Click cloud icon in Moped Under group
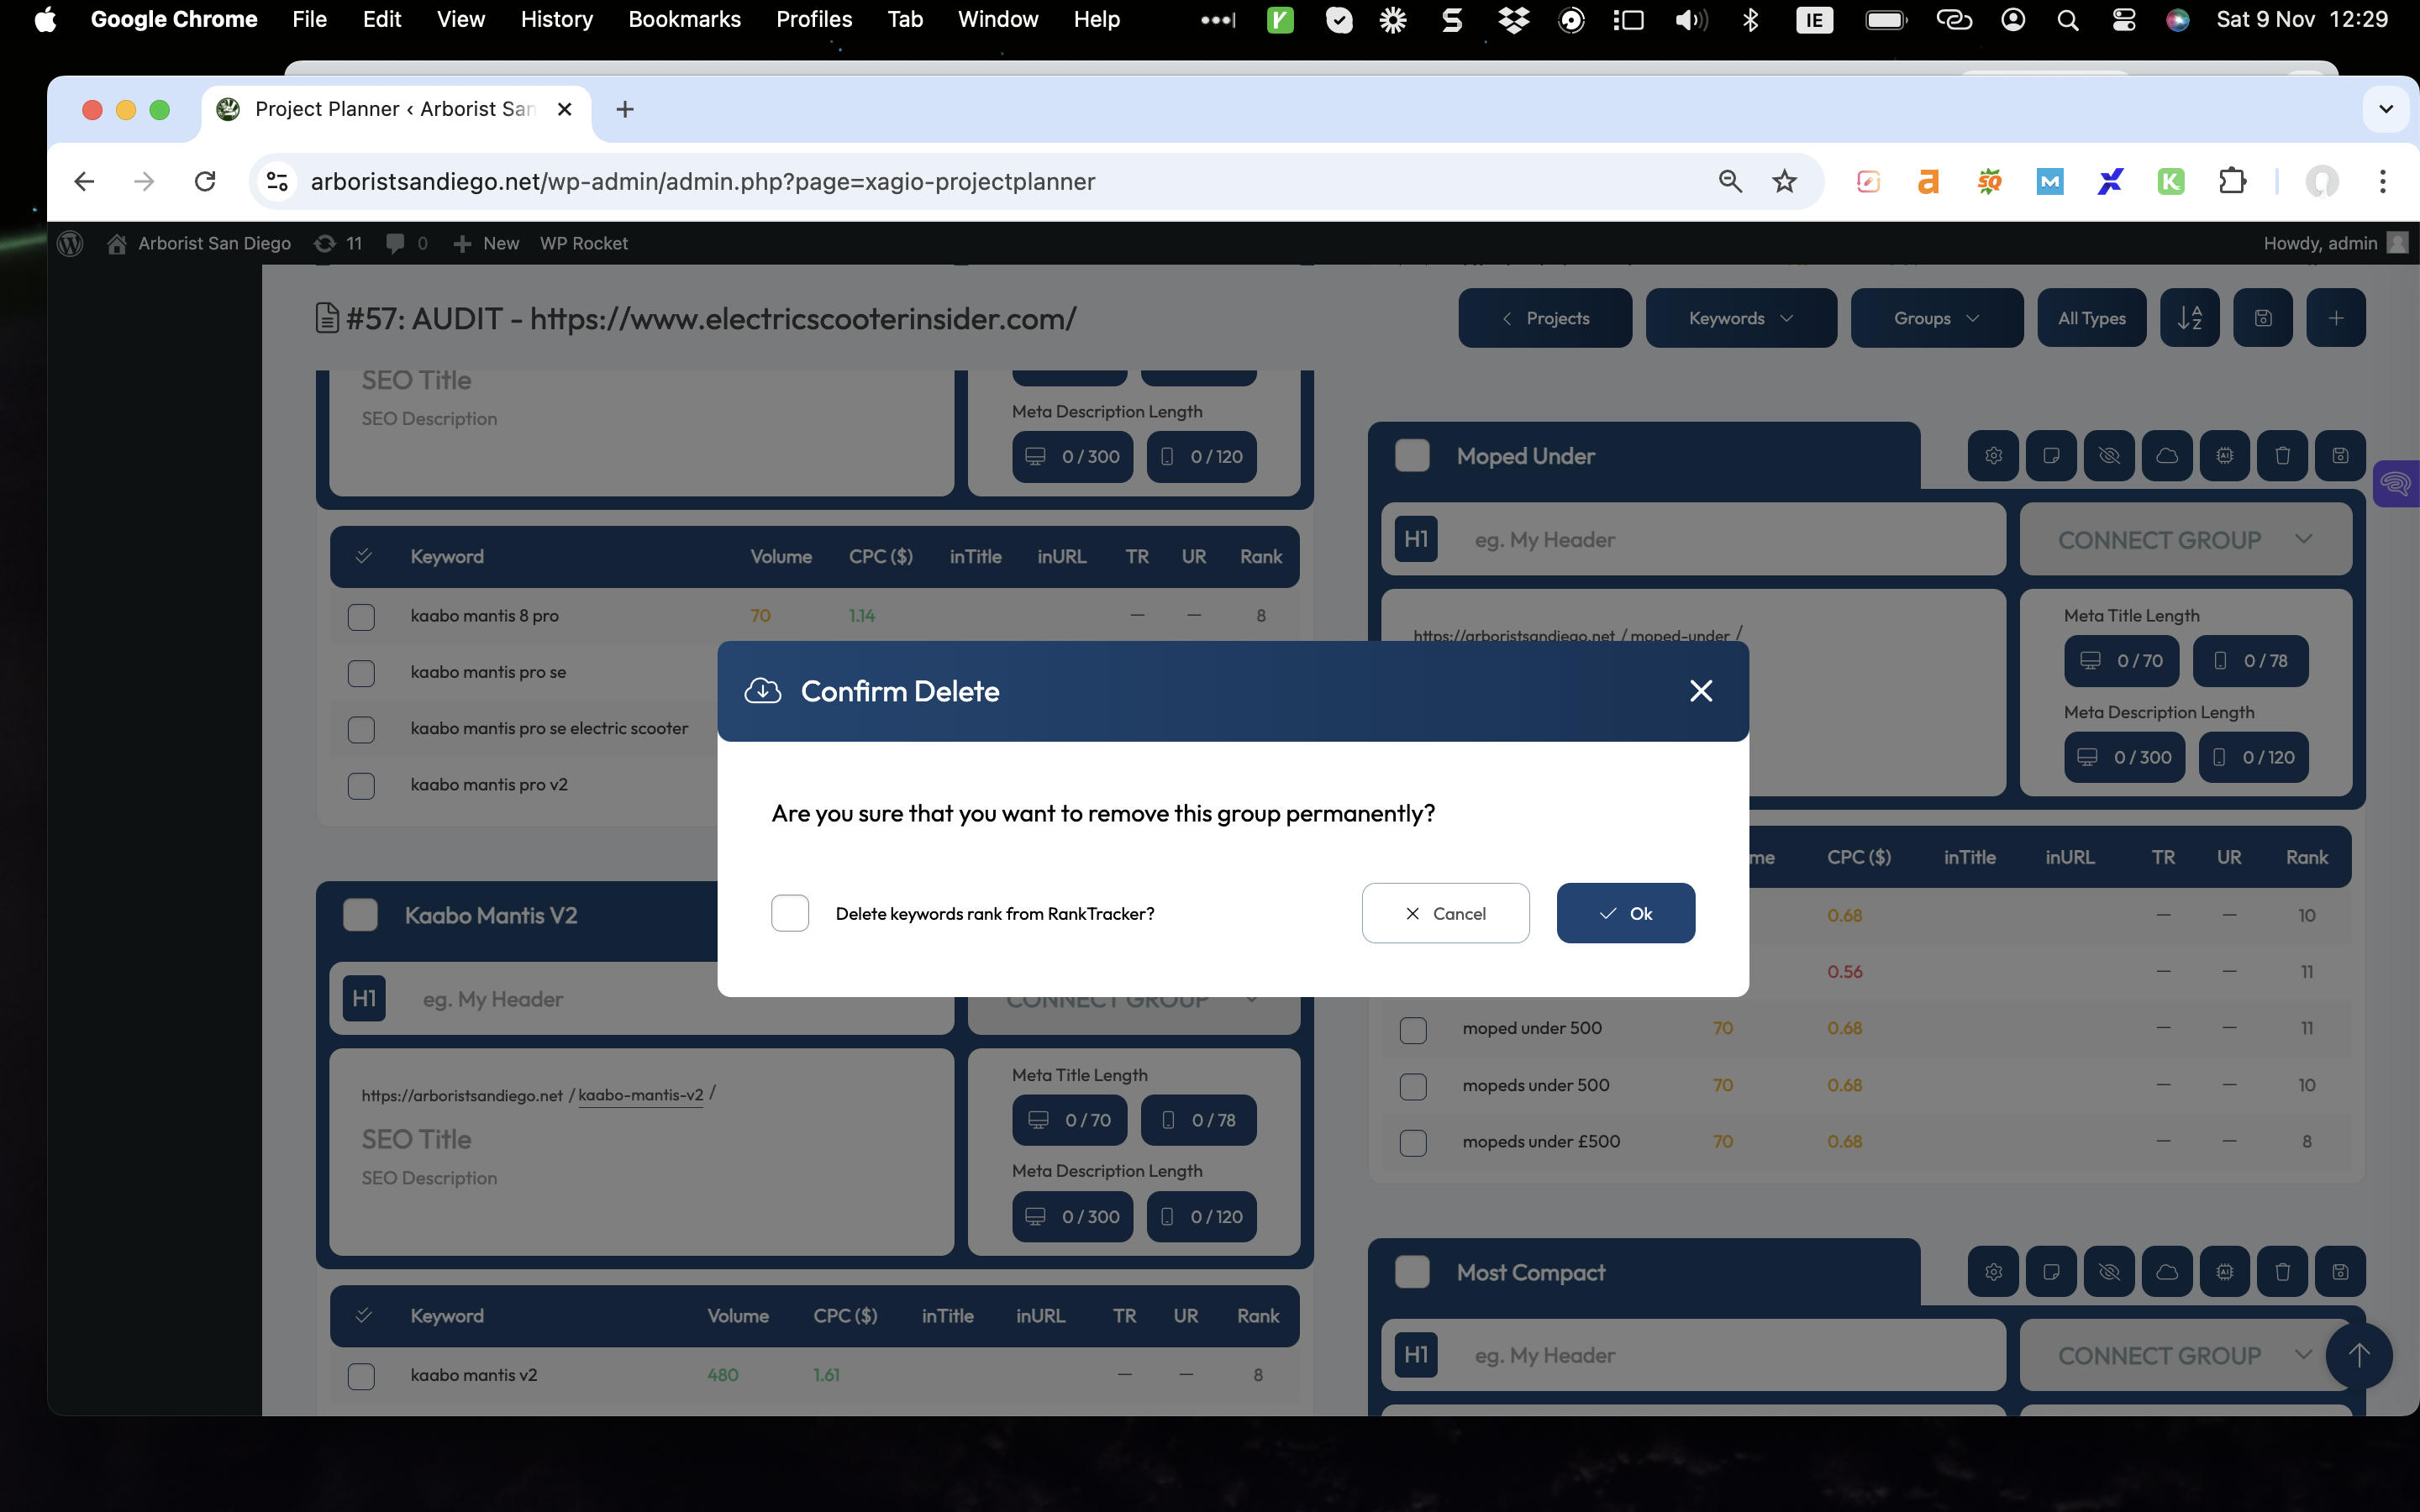Screen dimensions: 2420x1512 coord(2167,456)
